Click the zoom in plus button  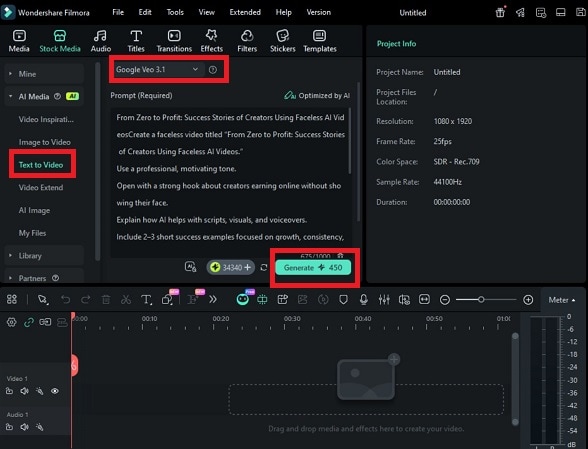pos(528,300)
